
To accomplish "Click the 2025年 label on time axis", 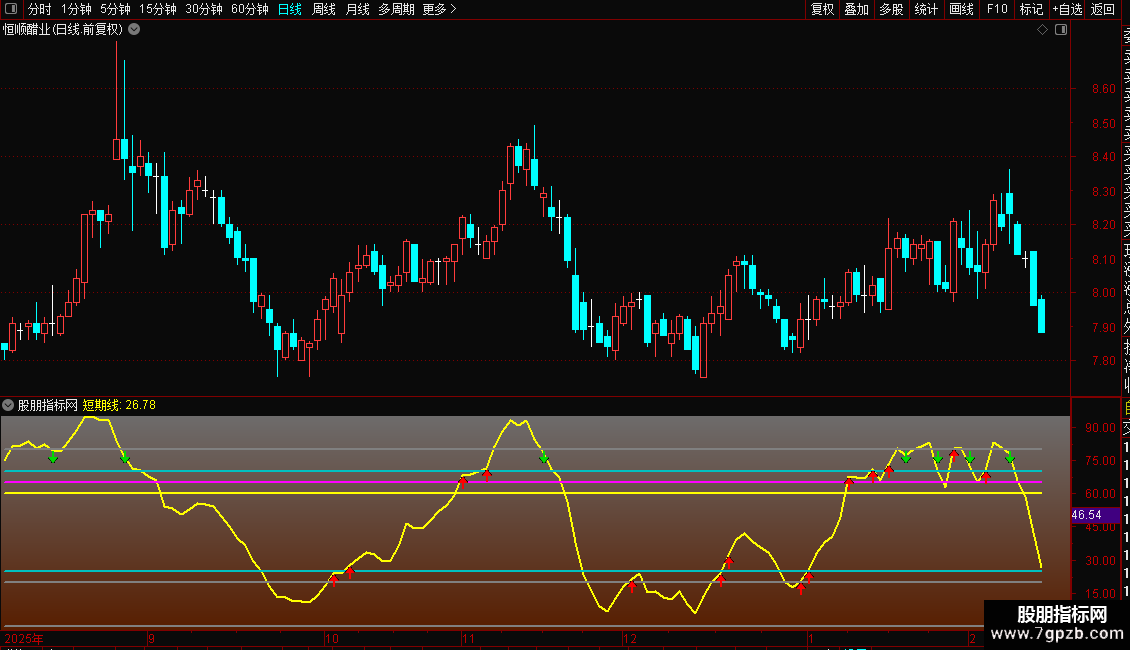I will 24,638.
